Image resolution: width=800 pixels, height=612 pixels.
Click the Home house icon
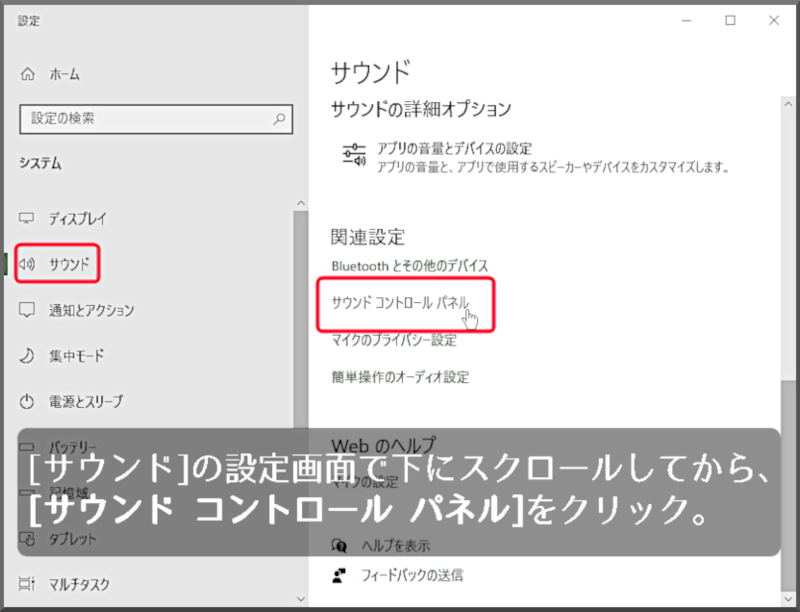28,74
